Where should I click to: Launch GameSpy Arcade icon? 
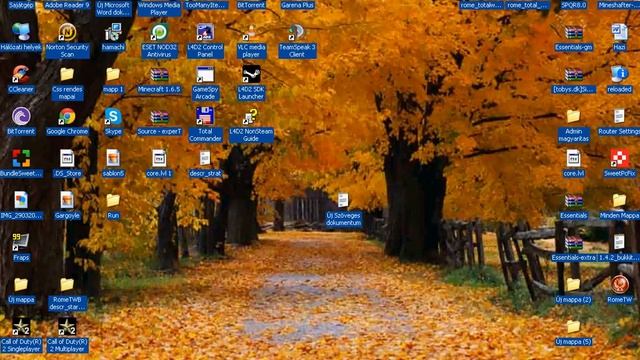(x=205, y=75)
